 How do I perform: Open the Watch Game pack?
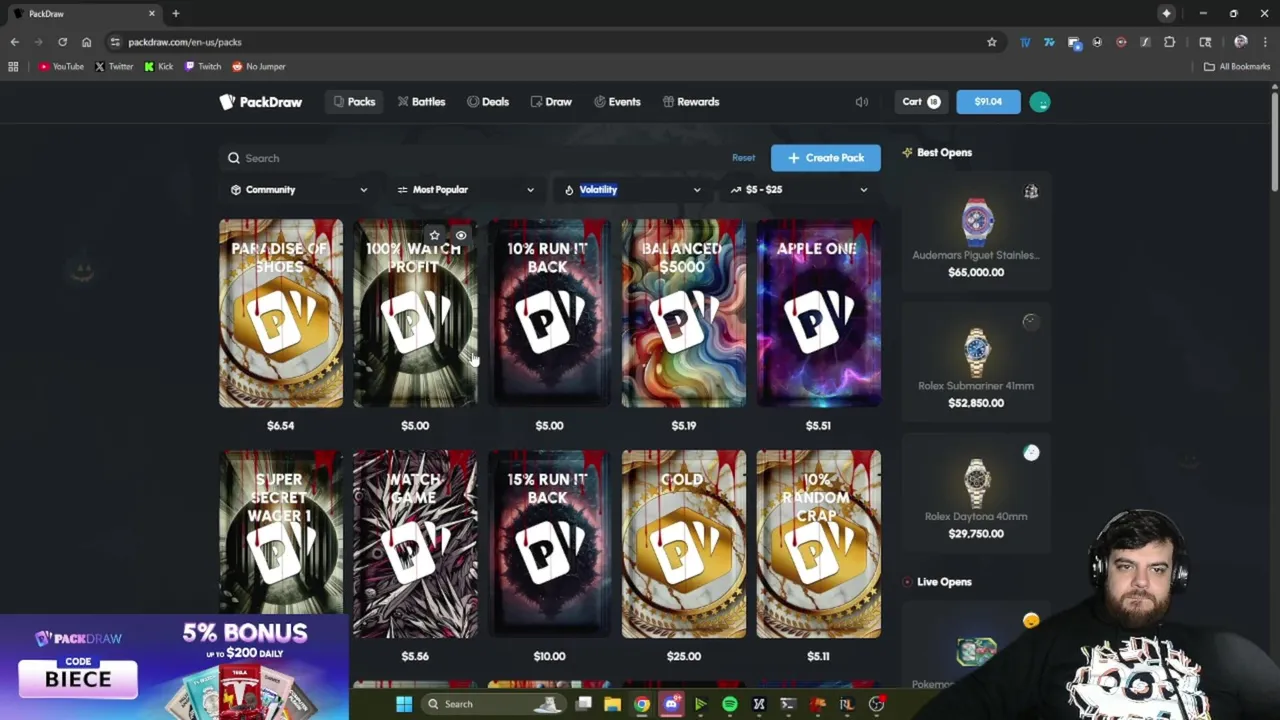click(x=415, y=544)
